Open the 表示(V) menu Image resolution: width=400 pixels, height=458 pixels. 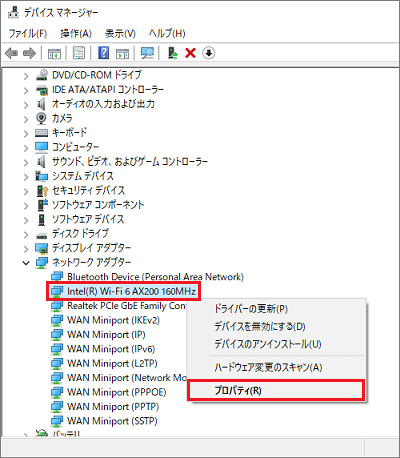point(120,33)
